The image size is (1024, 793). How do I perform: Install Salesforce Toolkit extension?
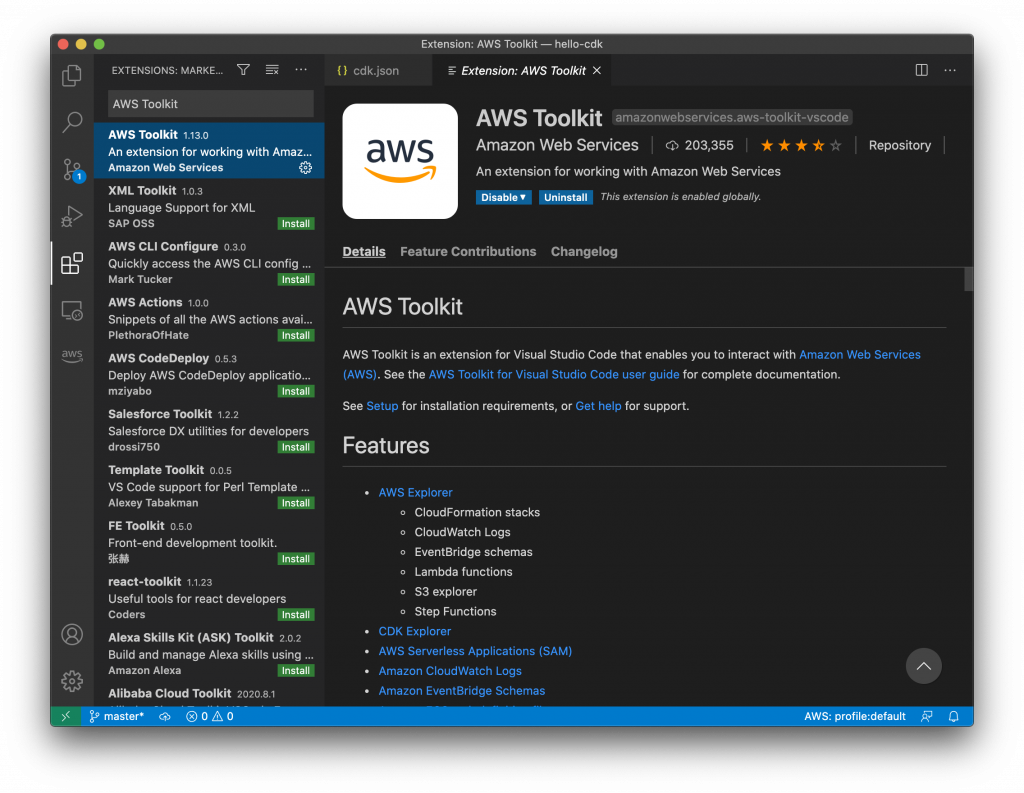coord(296,447)
